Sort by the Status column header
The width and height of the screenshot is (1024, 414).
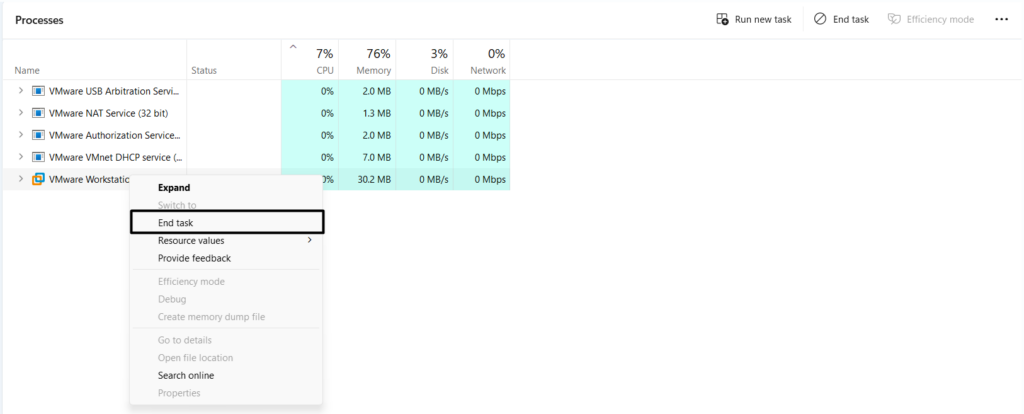204,71
